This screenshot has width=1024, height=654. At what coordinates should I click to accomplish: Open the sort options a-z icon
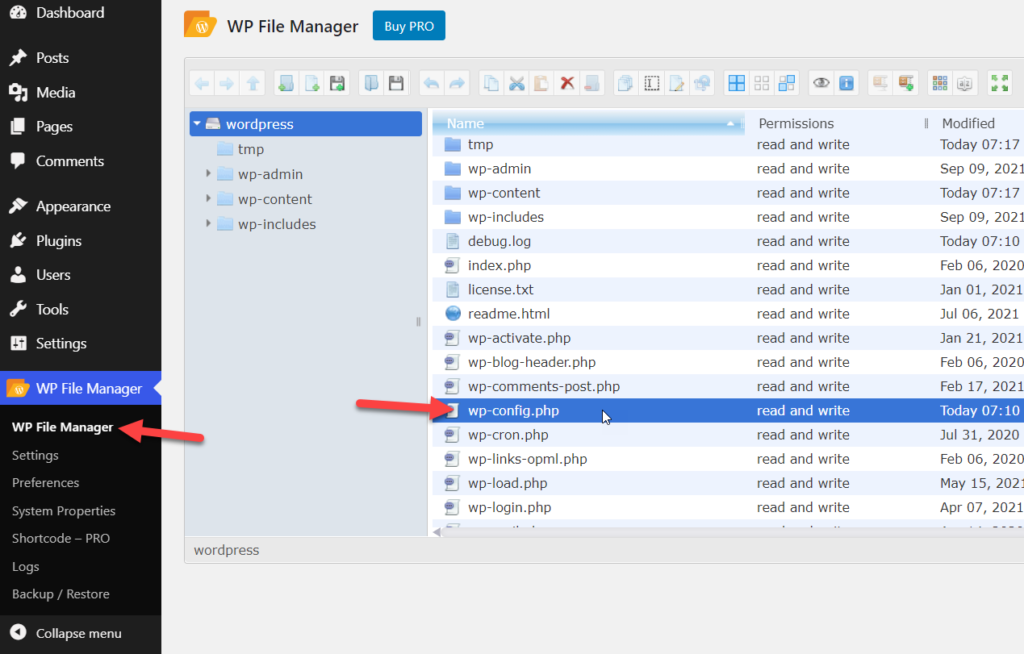pos(965,84)
